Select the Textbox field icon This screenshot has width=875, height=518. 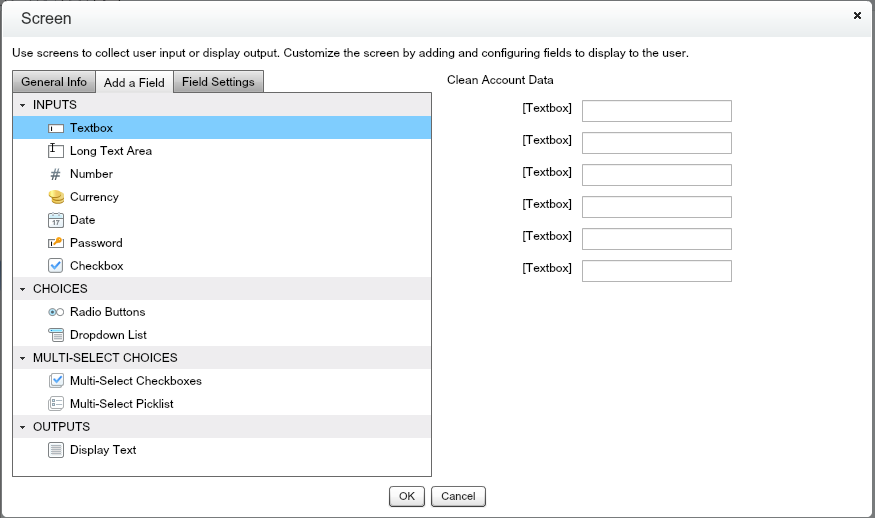[56, 128]
